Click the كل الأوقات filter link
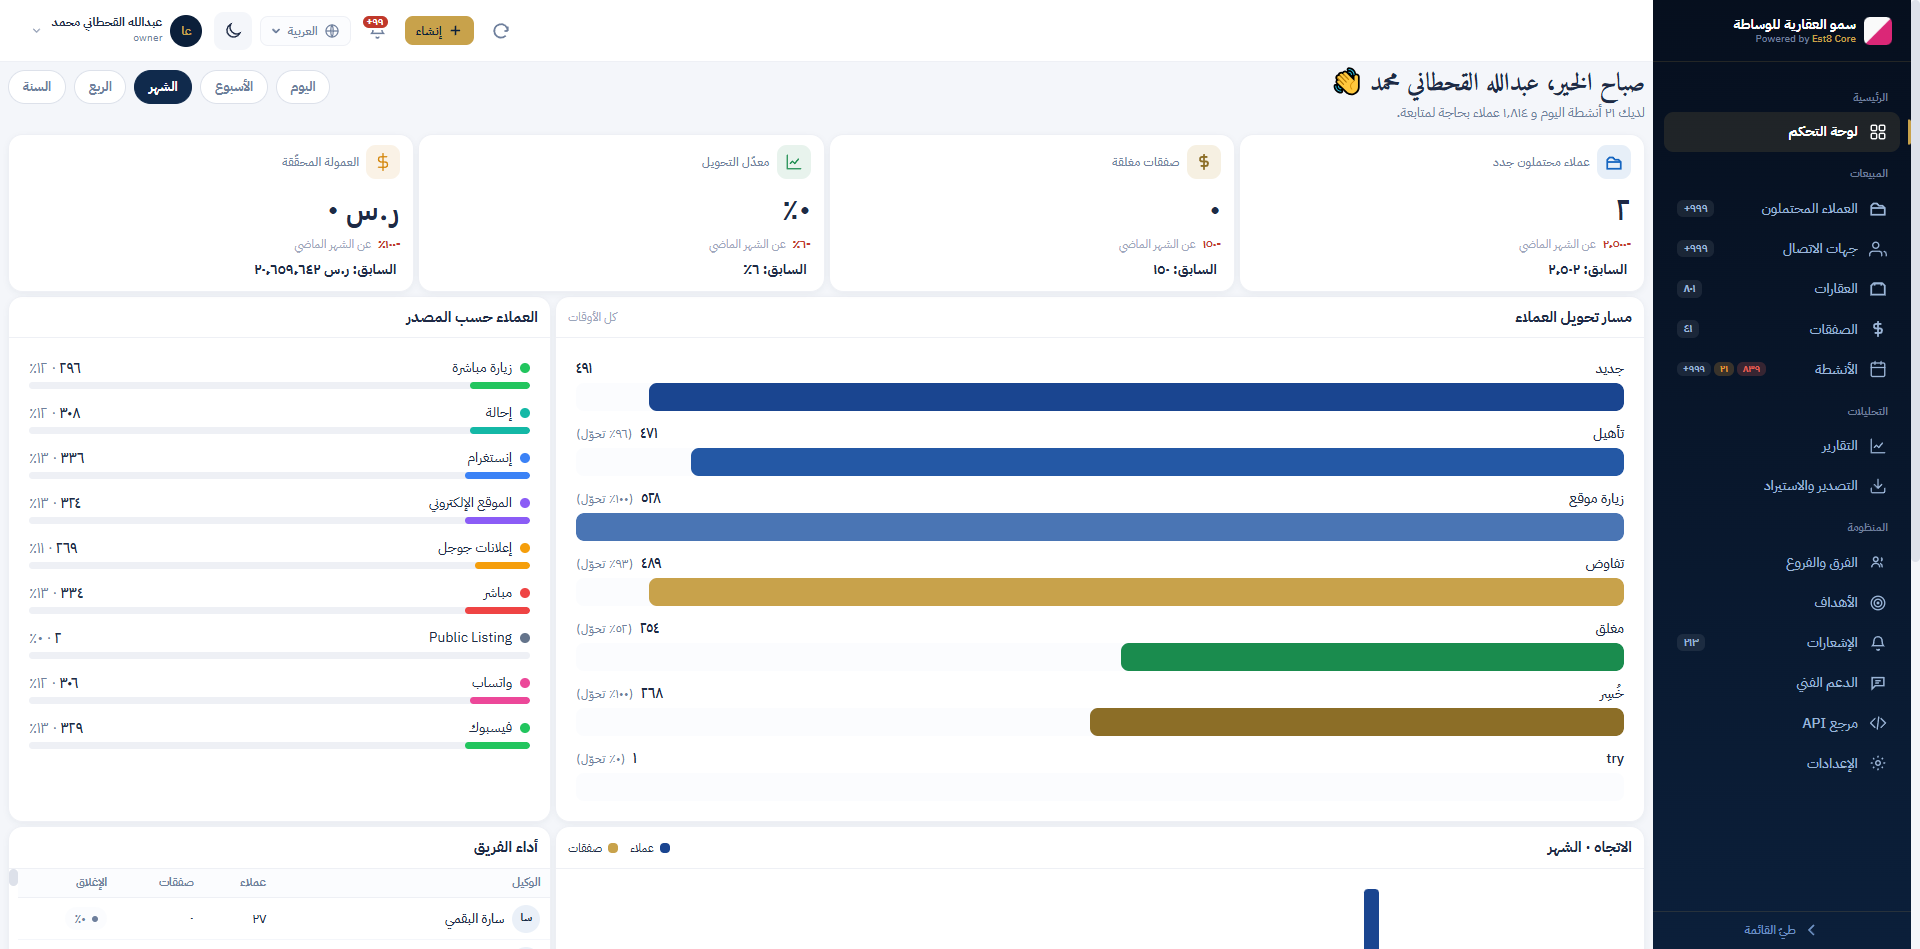Screen dimensions: 1920x949 click(x=593, y=317)
